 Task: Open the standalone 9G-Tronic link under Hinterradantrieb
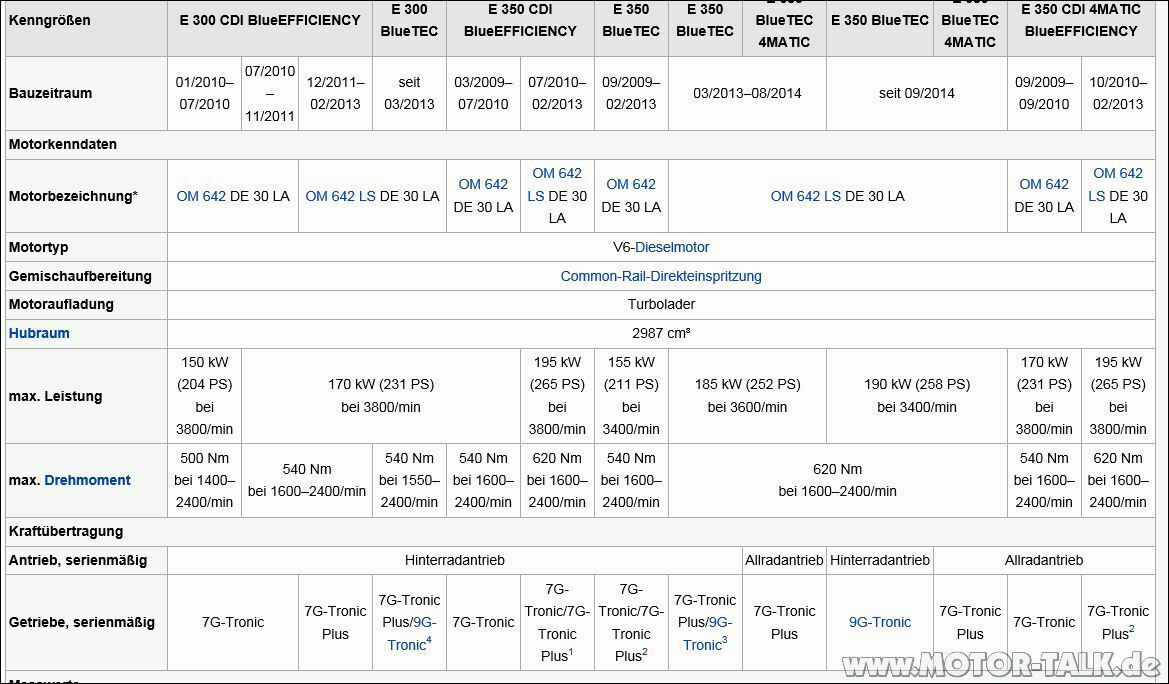click(x=880, y=622)
